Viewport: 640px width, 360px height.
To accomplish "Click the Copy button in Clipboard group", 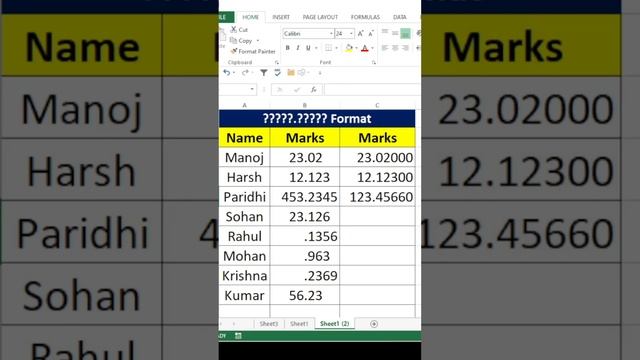I will [x=241, y=40].
